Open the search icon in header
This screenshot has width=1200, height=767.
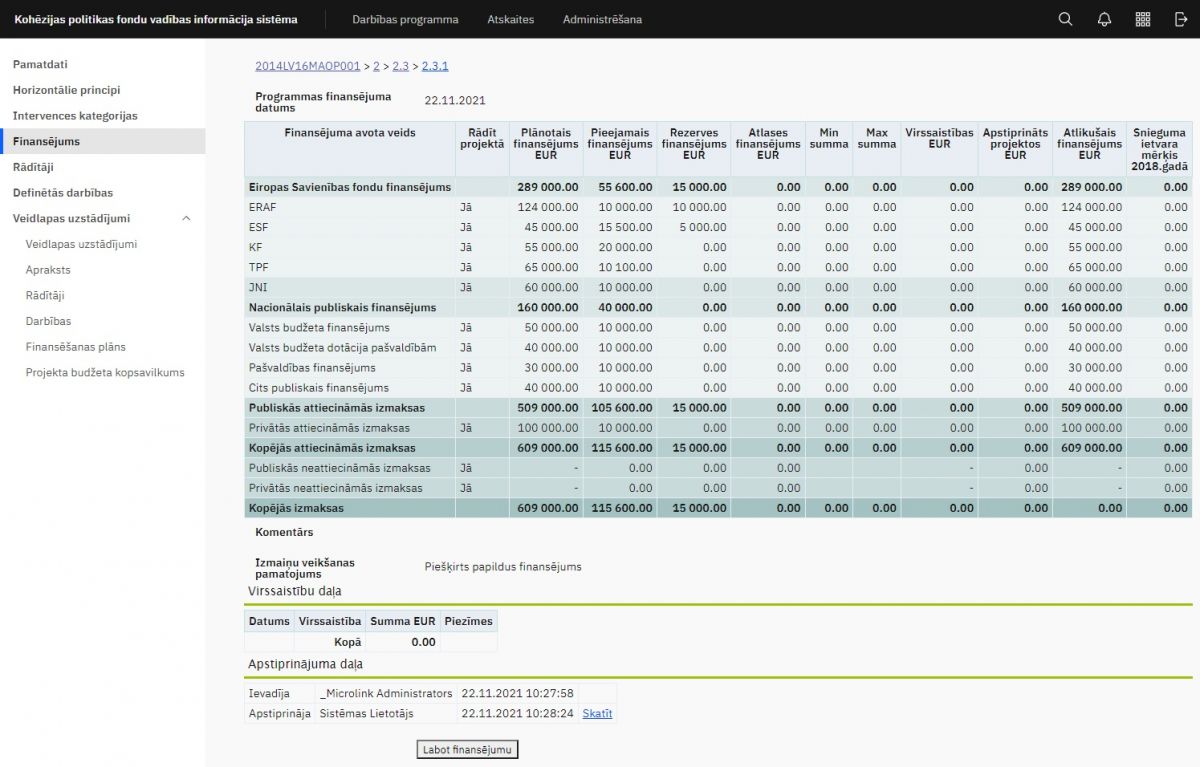1065,19
